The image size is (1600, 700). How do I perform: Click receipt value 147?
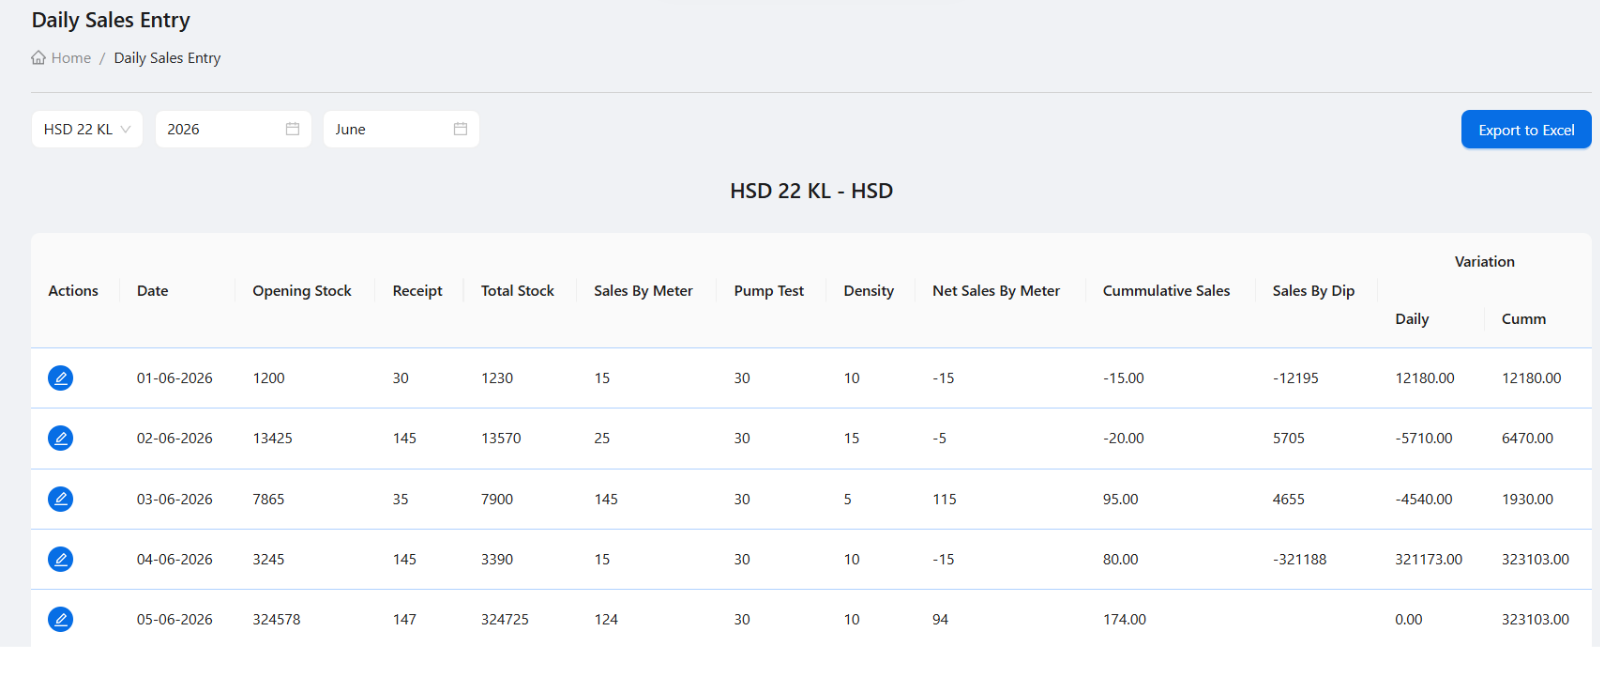point(404,619)
